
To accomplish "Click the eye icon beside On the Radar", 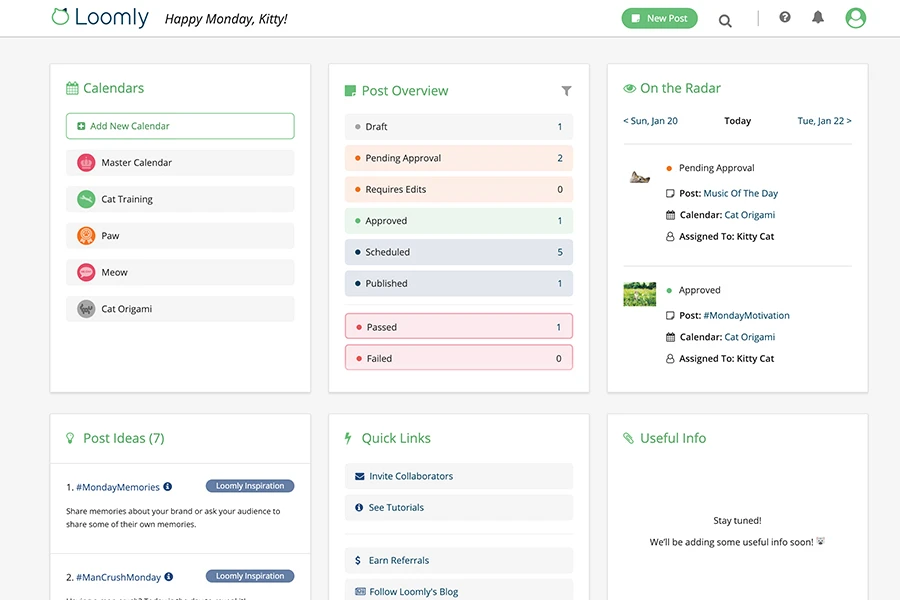I will click(630, 88).
